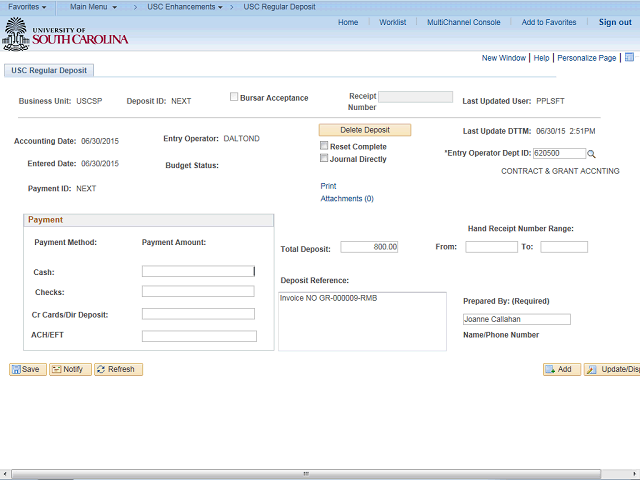Open Attachments (0) link
Viewport: 640px width, 480px height.
(x=347, y=199)
